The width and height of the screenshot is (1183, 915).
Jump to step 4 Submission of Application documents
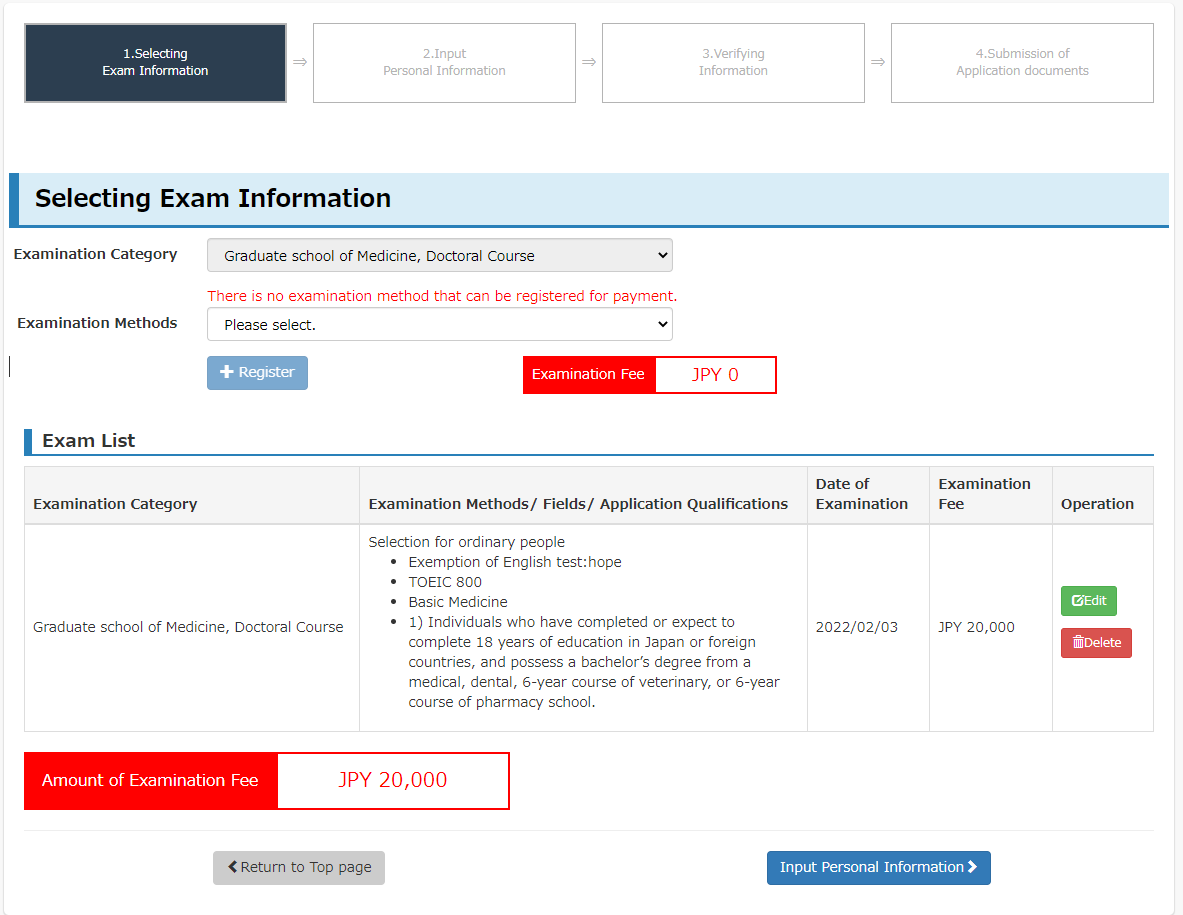point(1022,63)
